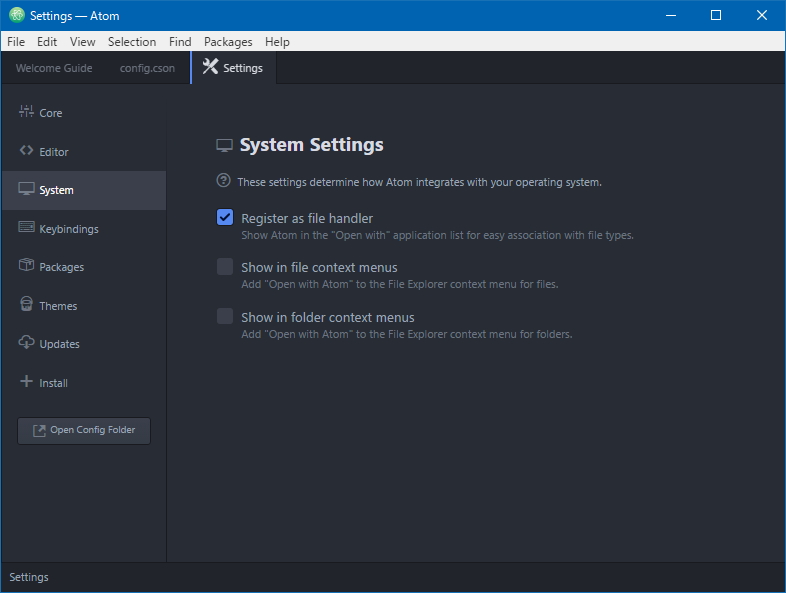
Task: Click the Register as file handler label
Action: coord(307,219)
